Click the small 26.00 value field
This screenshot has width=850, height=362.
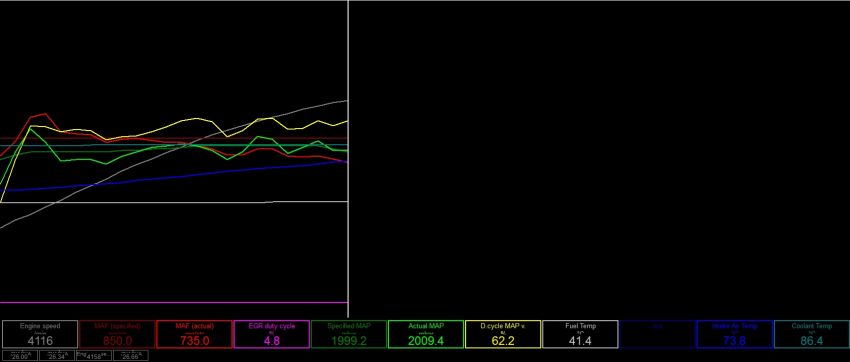click(x=19, y=355)
